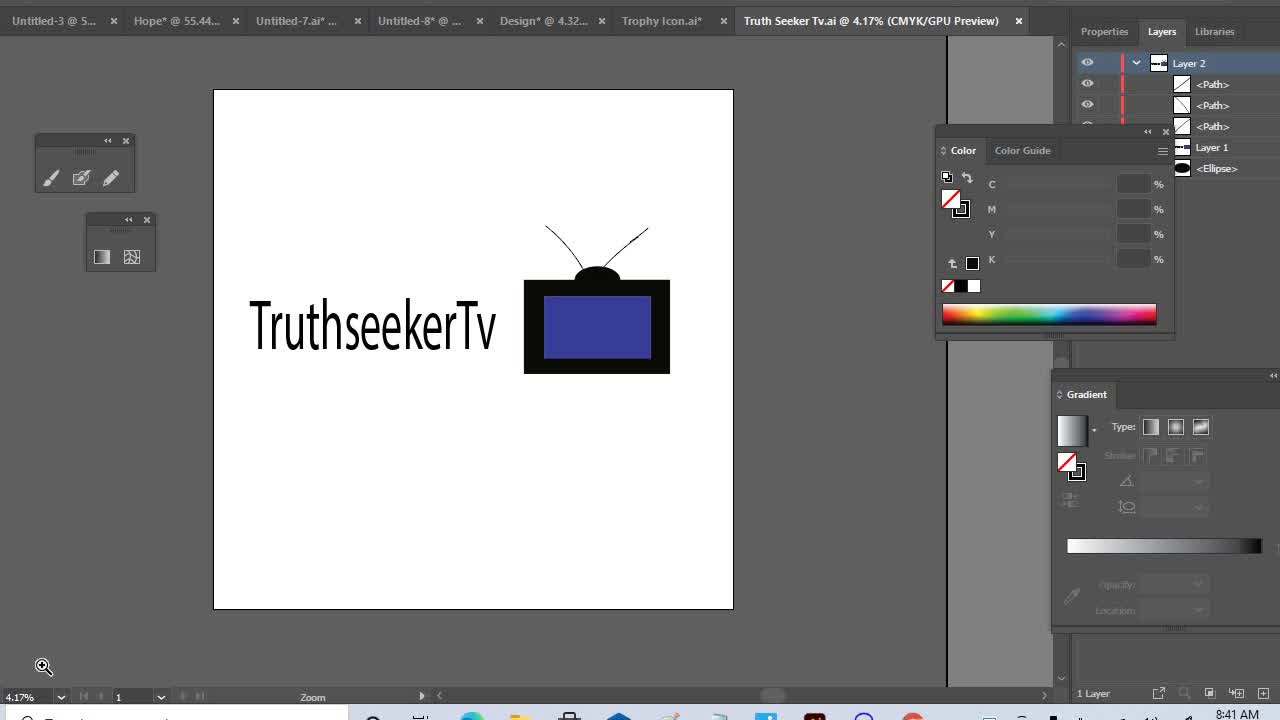Click the TruthseekerTv text on artboard

[x=372, y=326]
